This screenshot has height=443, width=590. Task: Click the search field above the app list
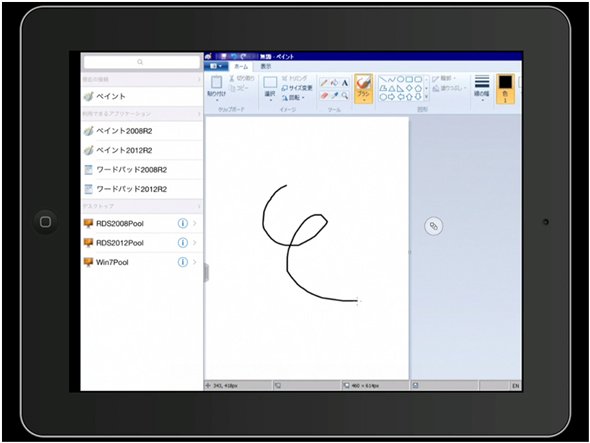coord(142,62)
